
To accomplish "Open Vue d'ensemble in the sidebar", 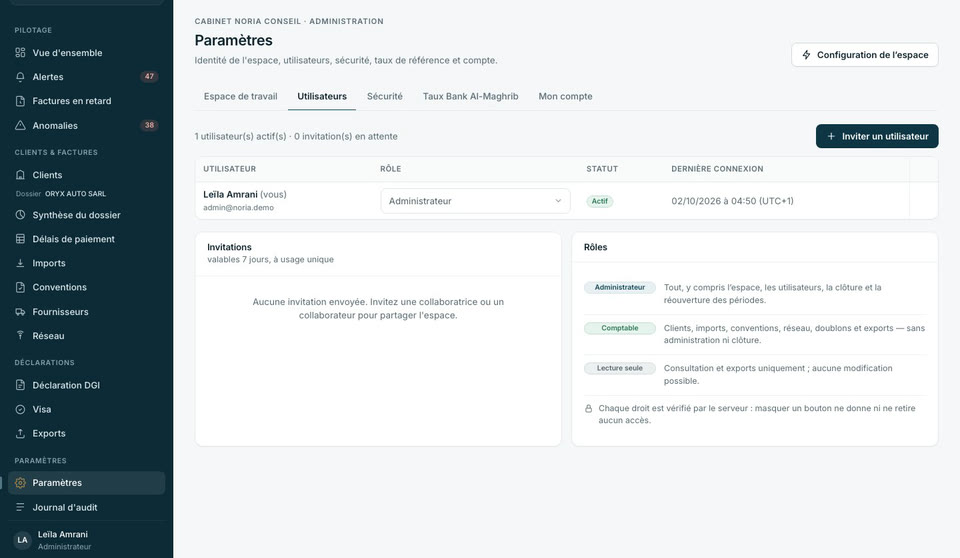I will (x=86, y=53).
